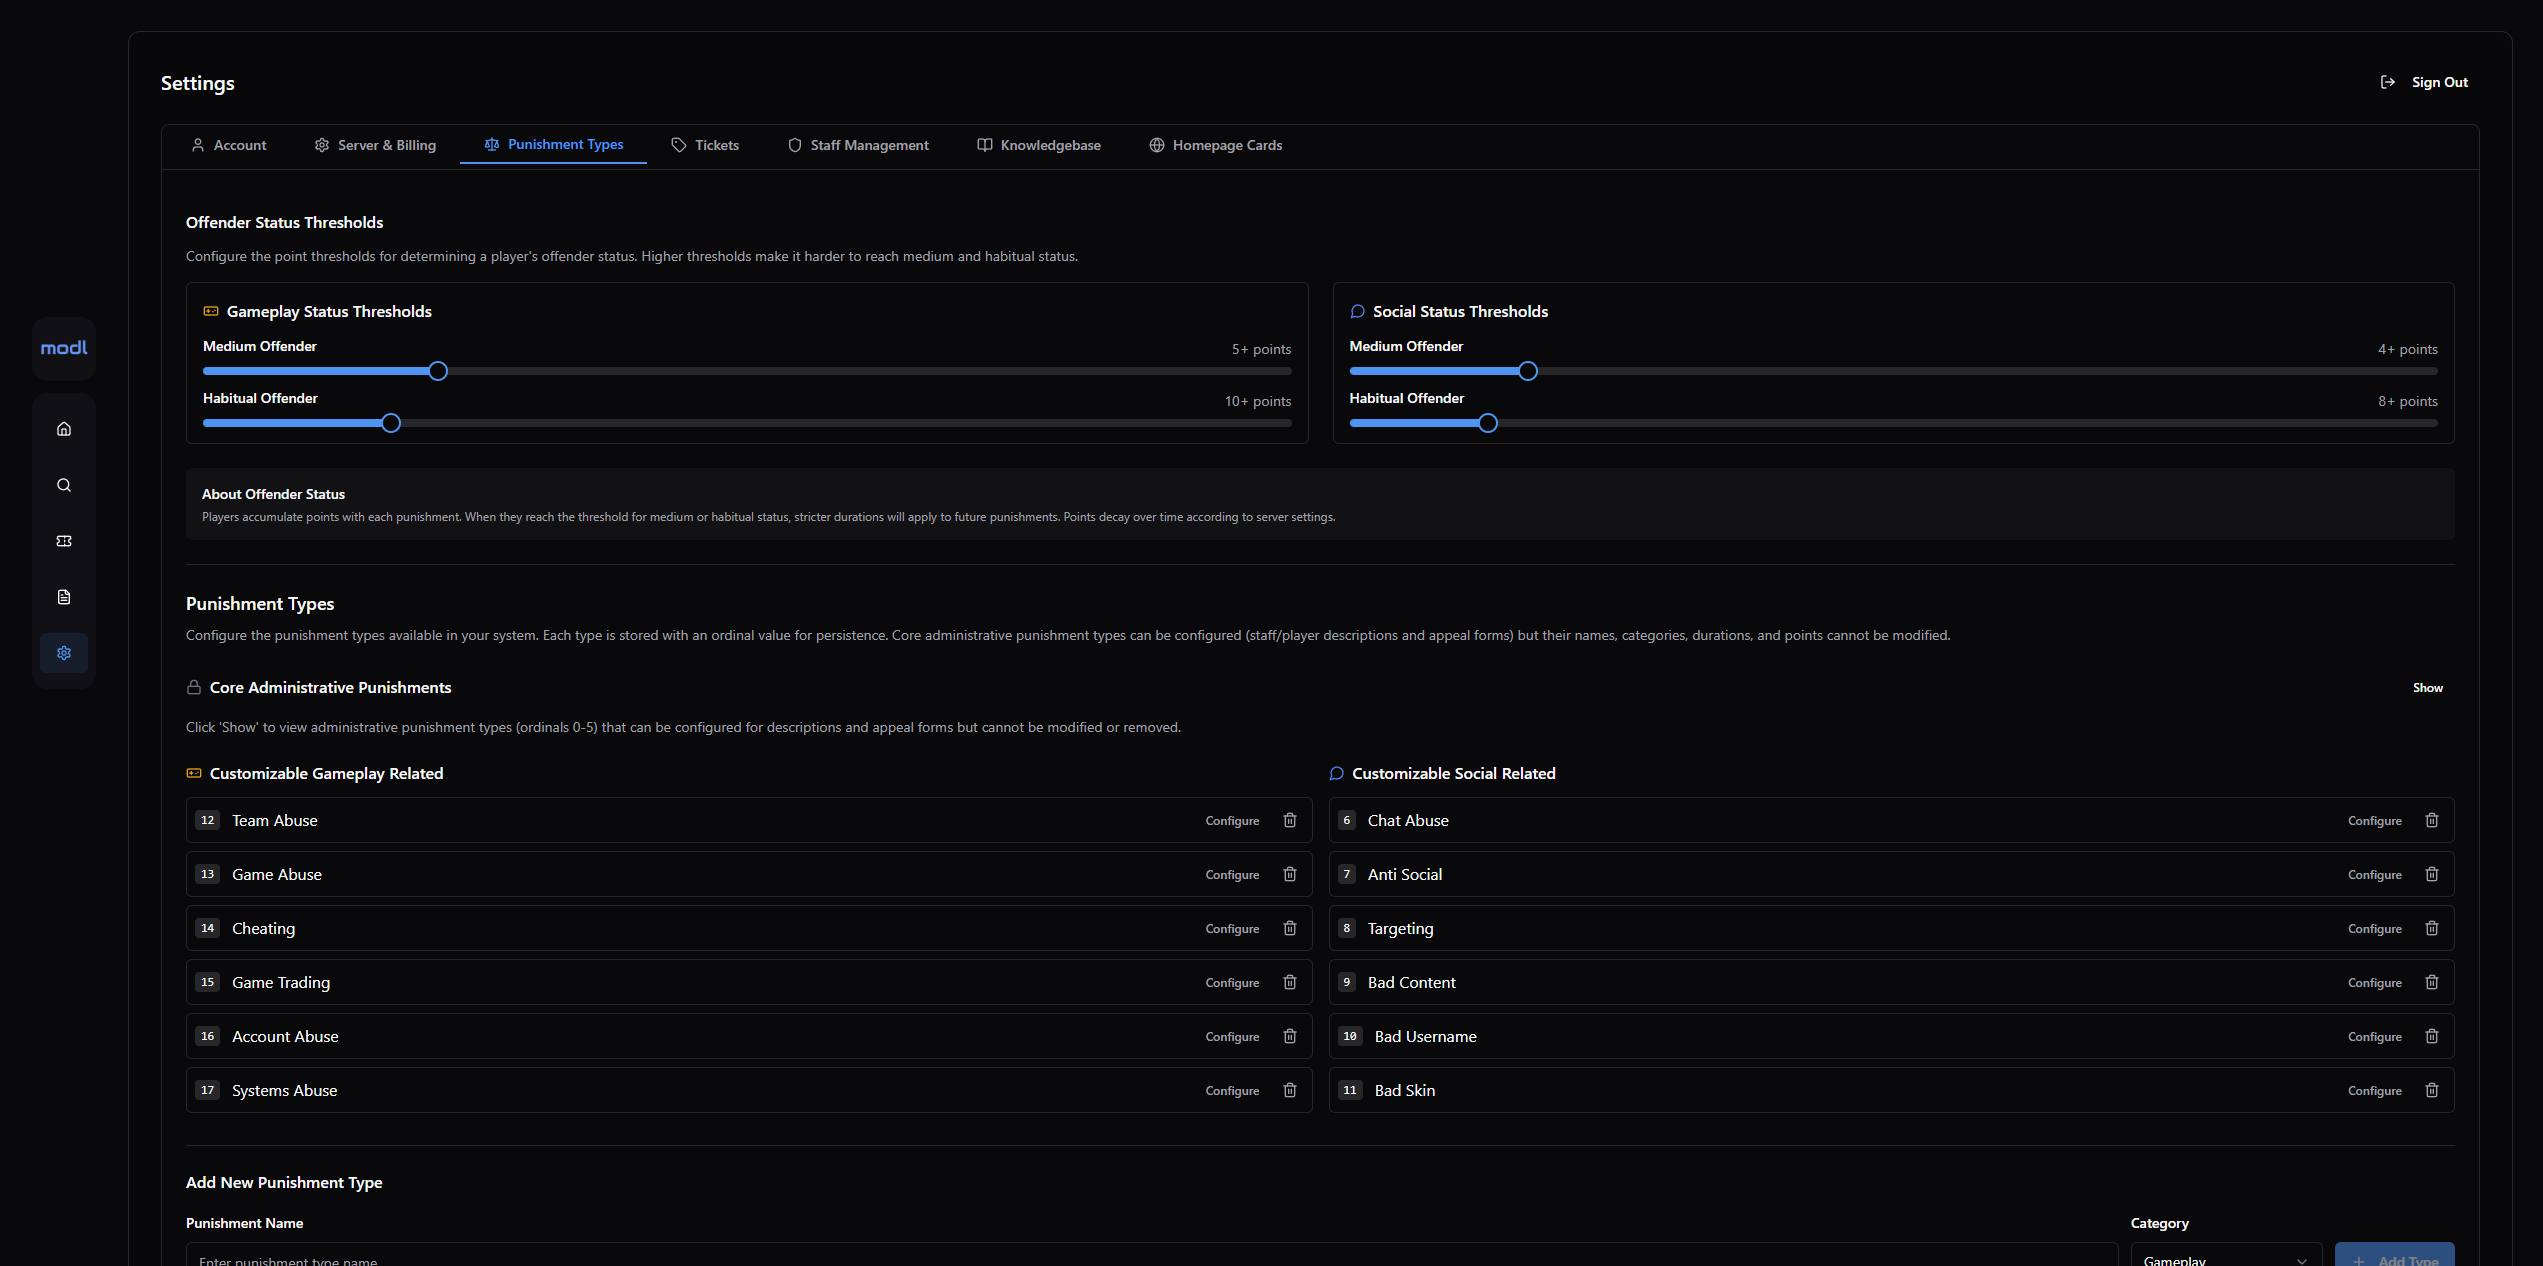Go to the Tickets tab
Screen dimensions: 2543x1266
point(705,145)
